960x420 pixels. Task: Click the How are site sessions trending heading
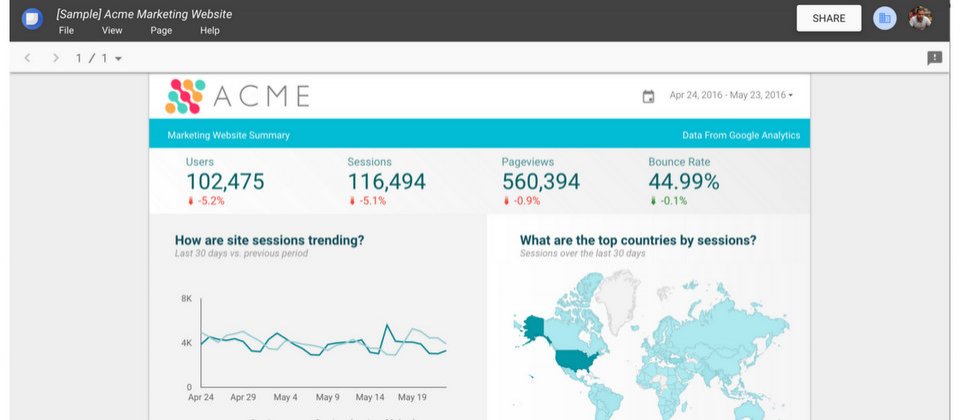point(269,241)
